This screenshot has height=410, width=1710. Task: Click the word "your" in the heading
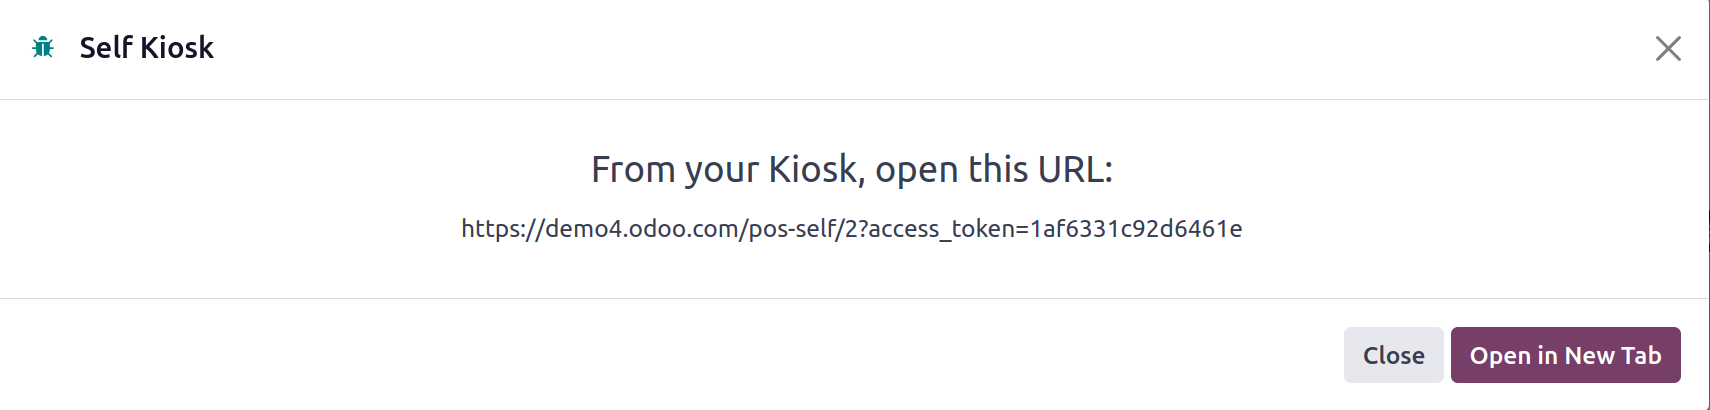click(x=722, y=170)
